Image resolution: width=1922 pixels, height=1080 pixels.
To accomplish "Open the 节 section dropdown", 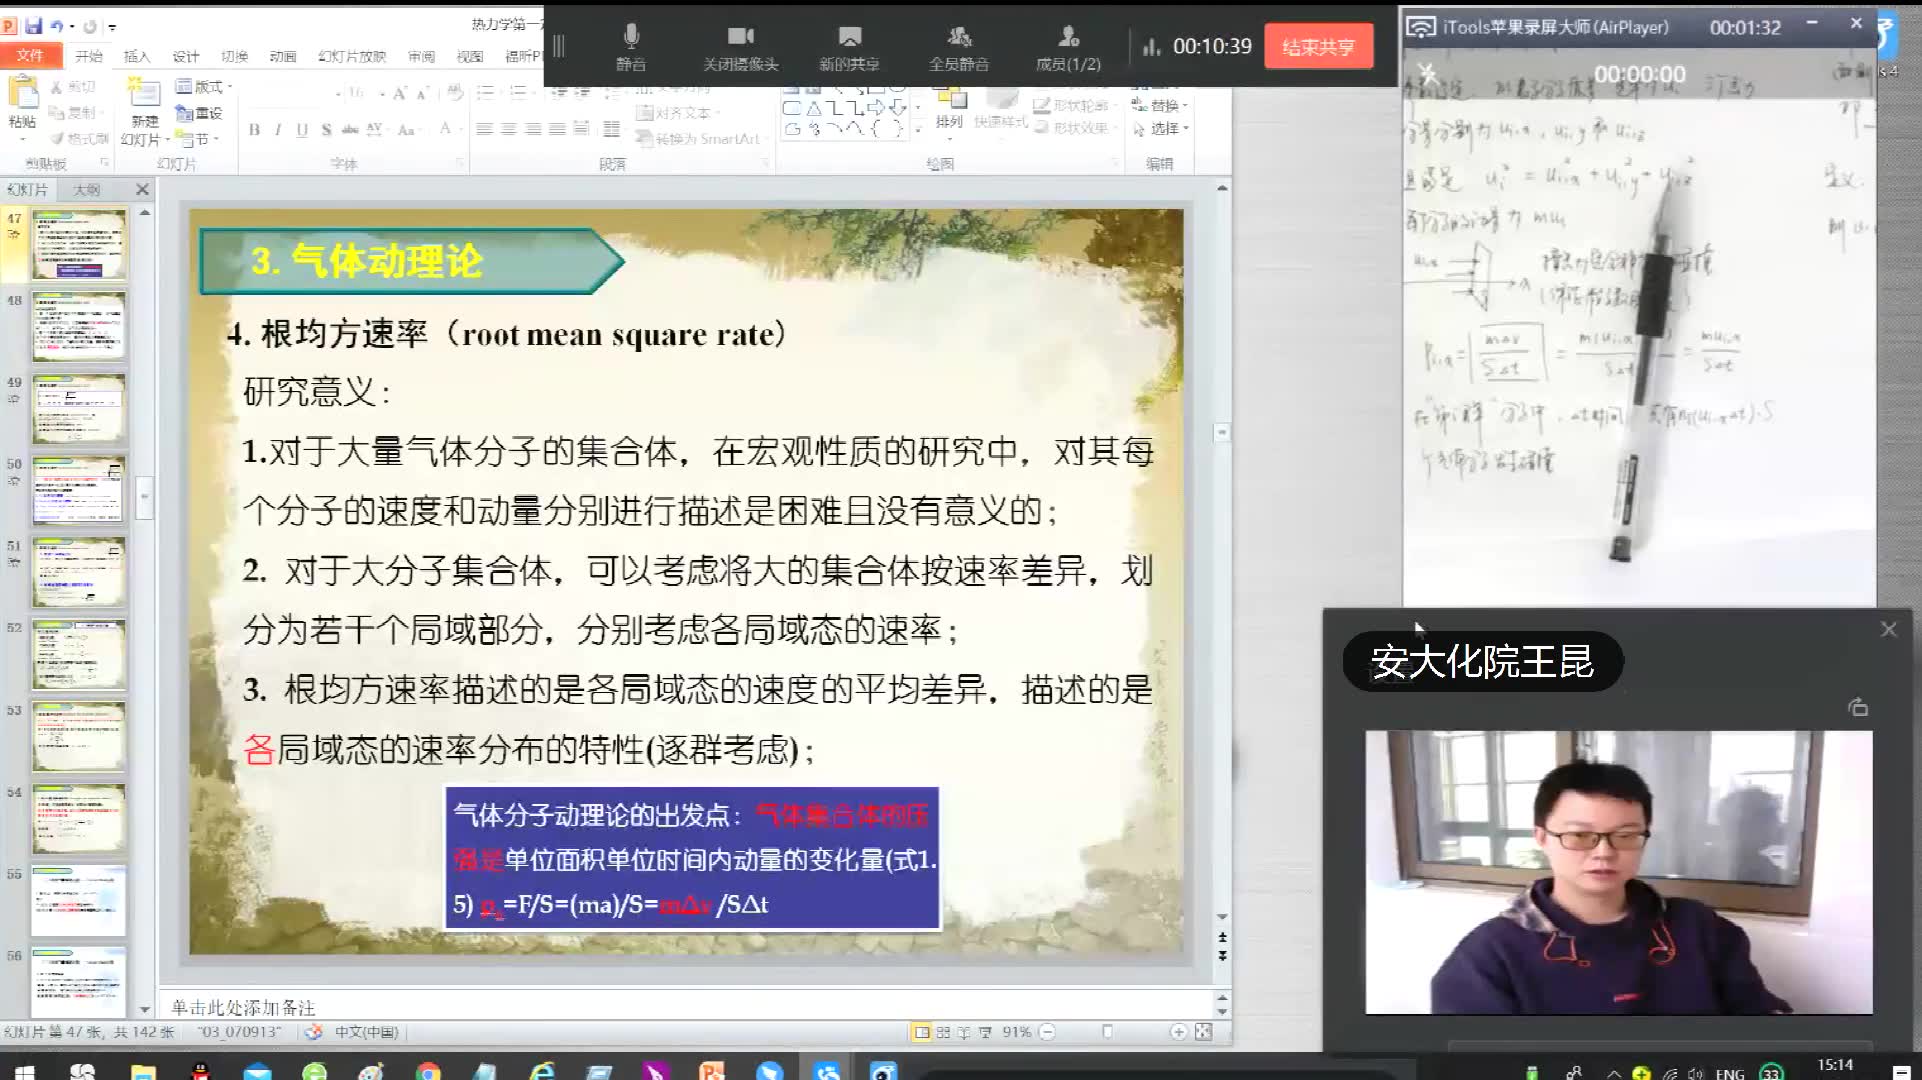I will tap(197, 139).
